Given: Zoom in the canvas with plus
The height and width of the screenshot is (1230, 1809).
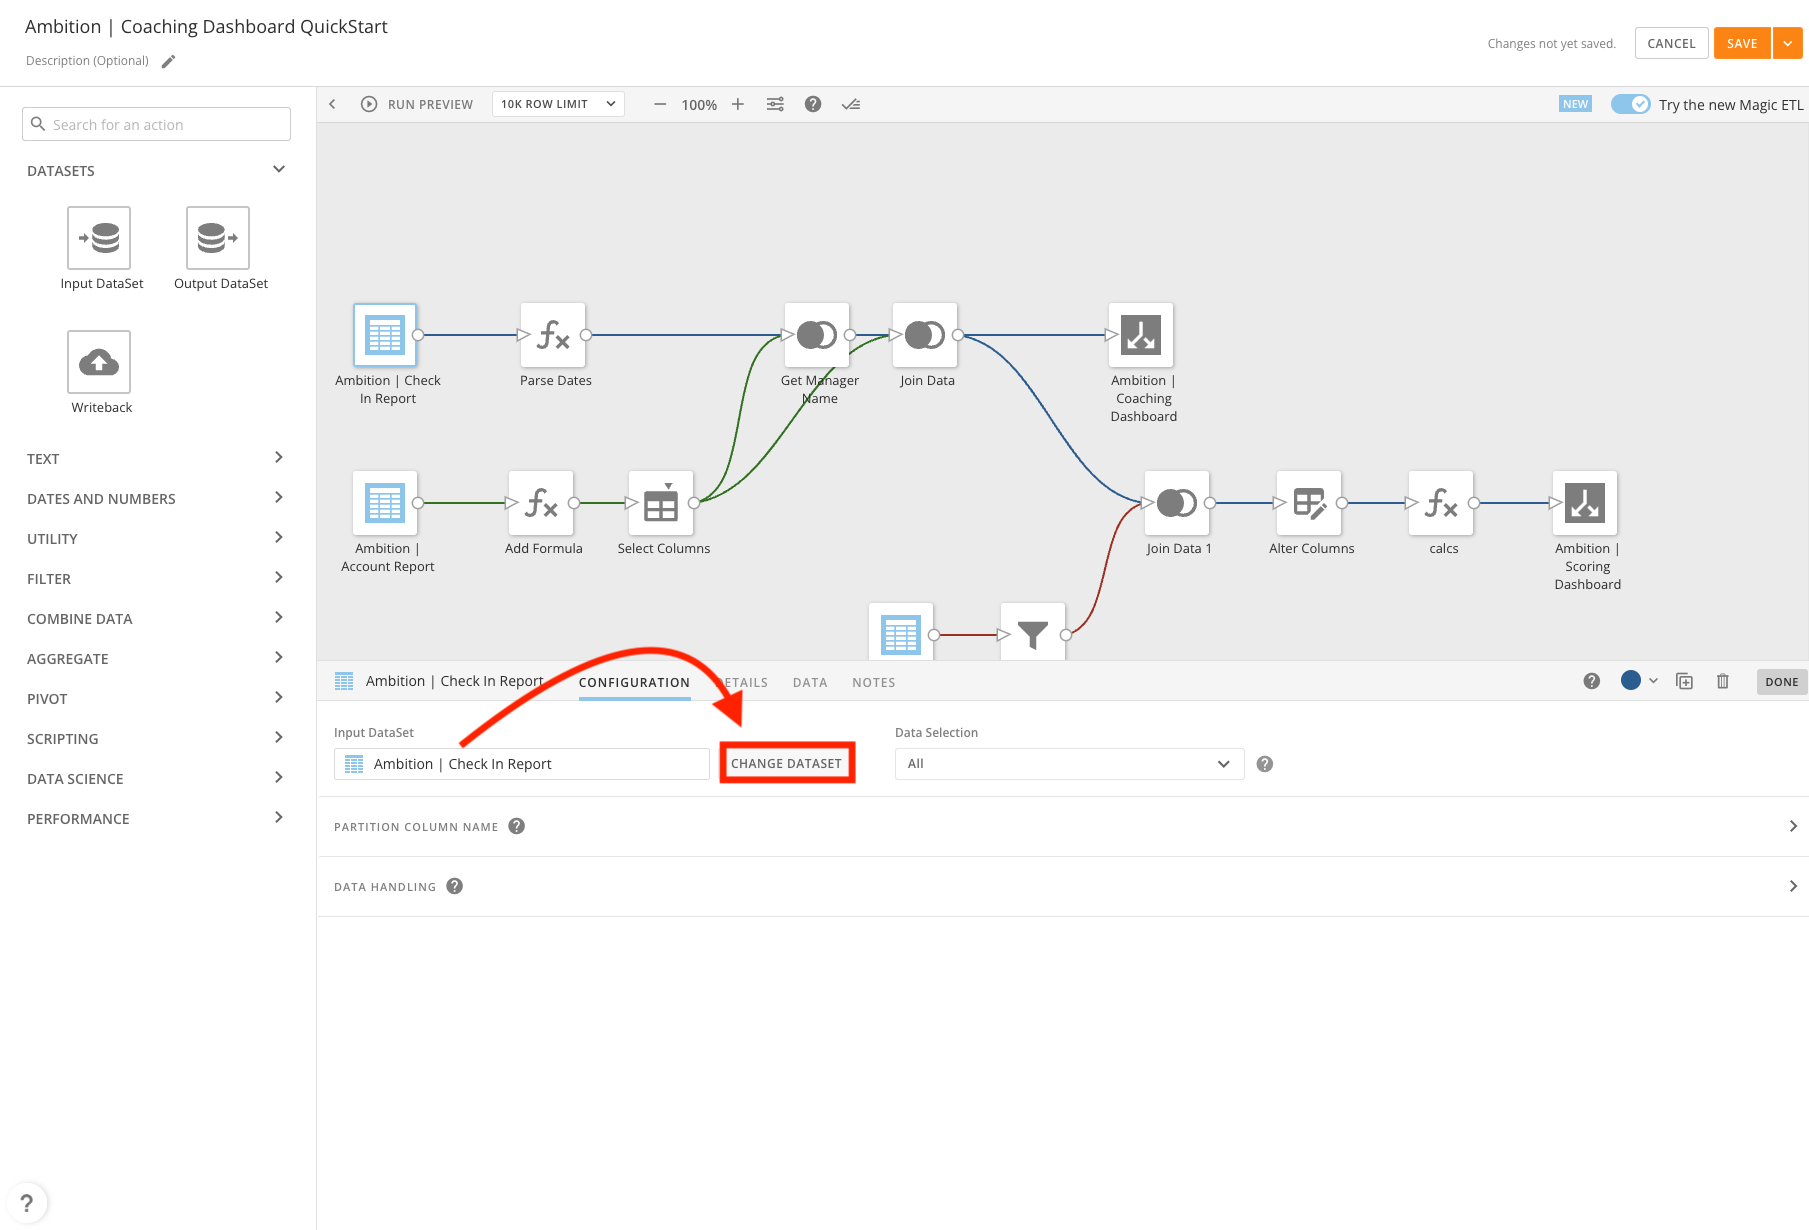Looking at the screenshot, I should point(738,104).
